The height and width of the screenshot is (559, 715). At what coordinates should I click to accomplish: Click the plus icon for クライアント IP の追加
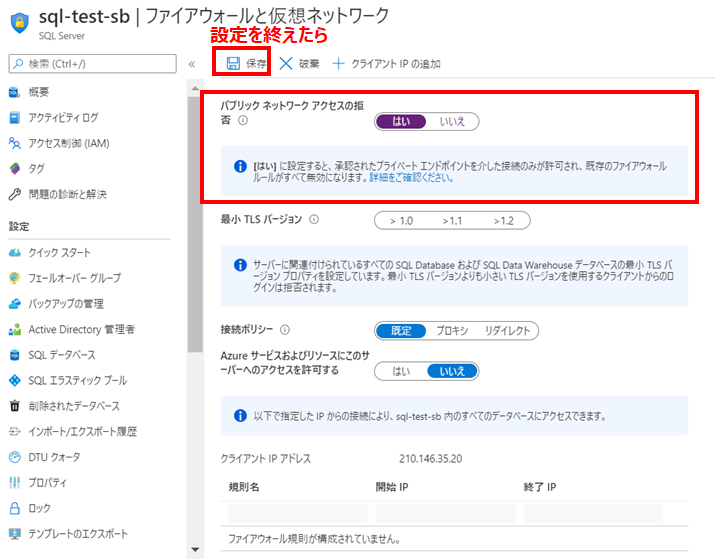(x=338, y=63)
